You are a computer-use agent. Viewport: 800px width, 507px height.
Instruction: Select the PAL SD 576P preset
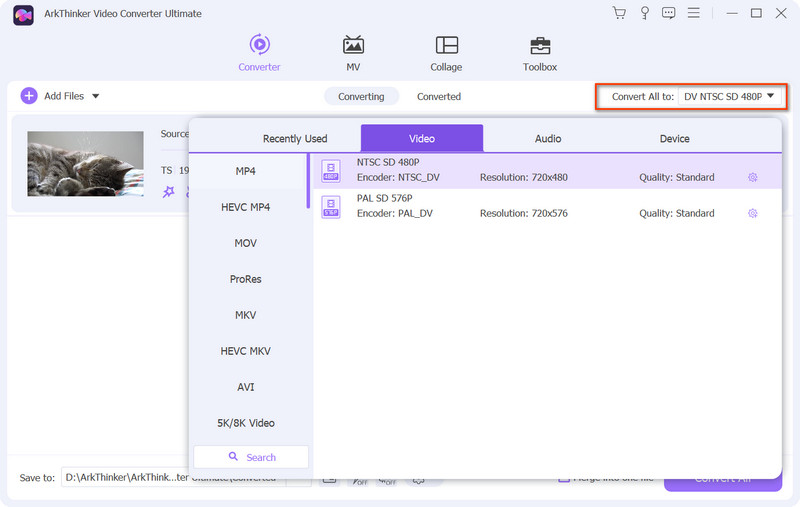tap(547, 206)
